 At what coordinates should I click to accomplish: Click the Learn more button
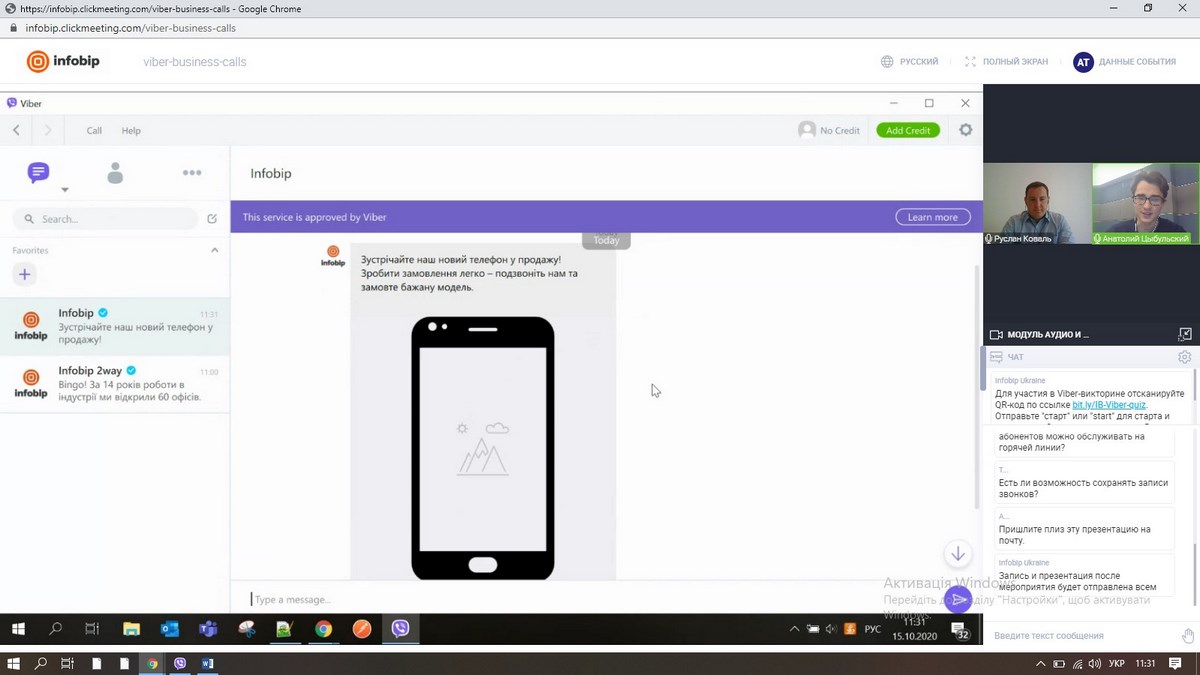(x=932, y=217)
